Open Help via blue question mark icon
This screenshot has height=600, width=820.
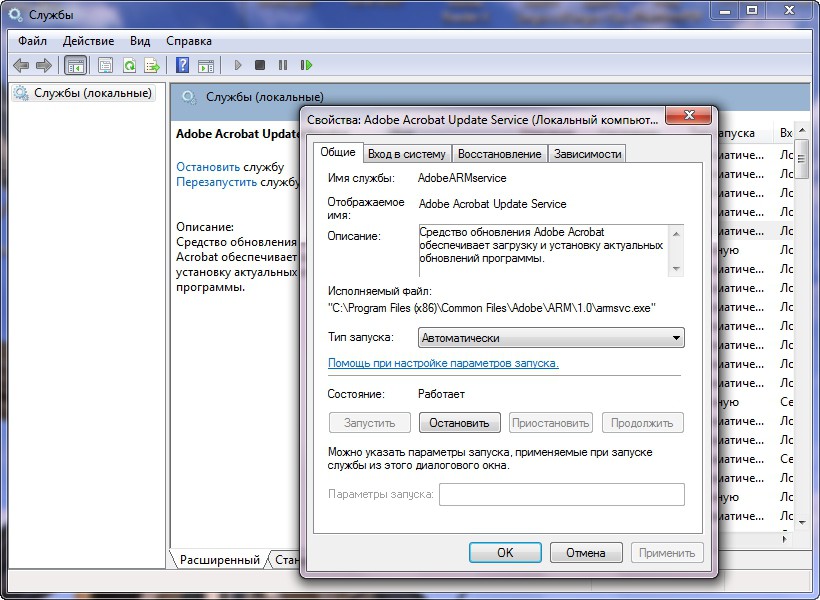(x=182, y=65)
